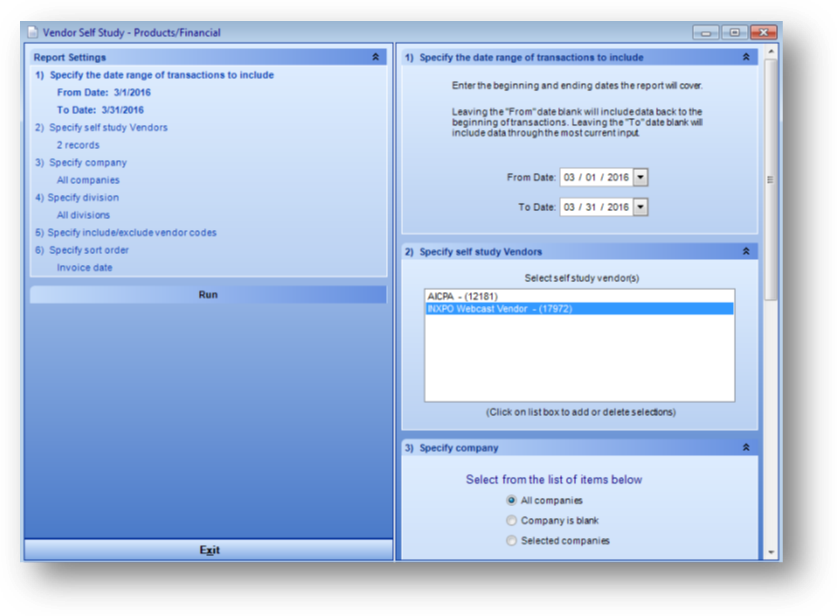Click the Invoice date sort summary
837x616 pixels.
85,267
